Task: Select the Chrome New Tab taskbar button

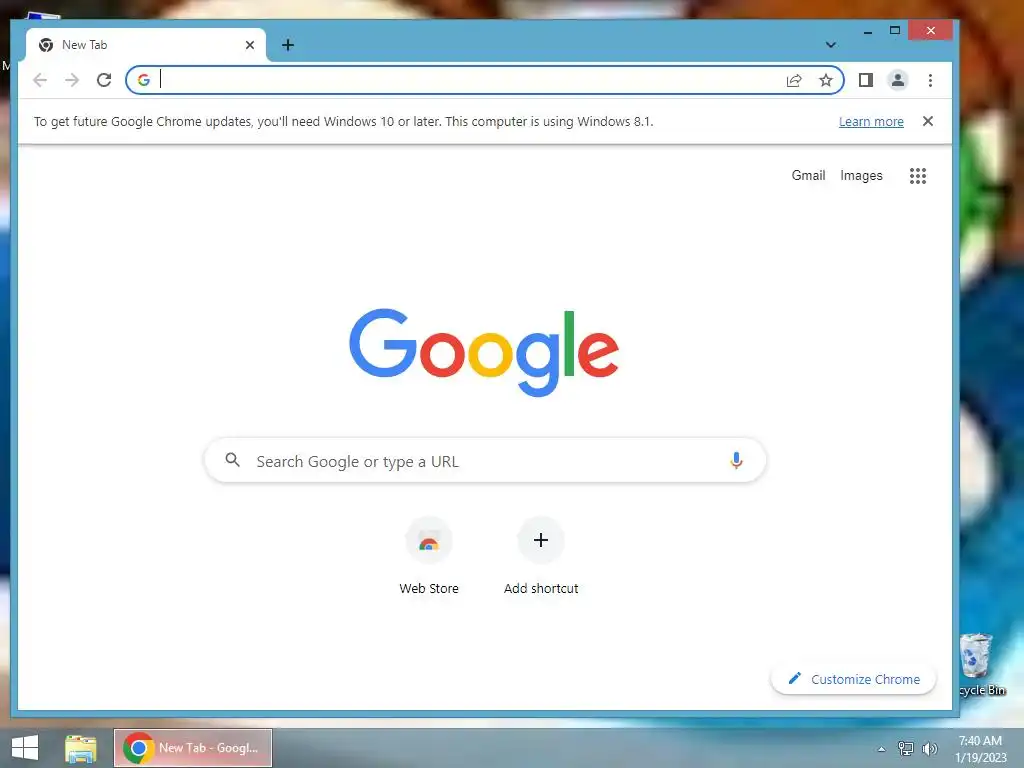Action: (x=193, y=748)
